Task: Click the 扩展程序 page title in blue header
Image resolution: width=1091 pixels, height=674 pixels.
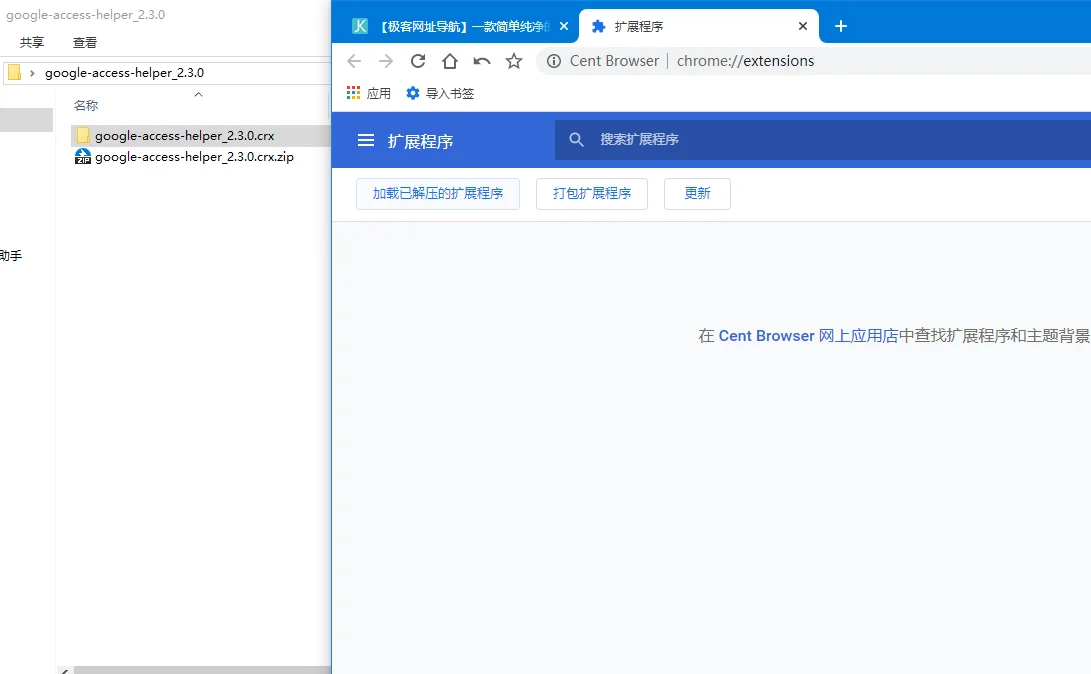Action: click(x=420, y=141)
